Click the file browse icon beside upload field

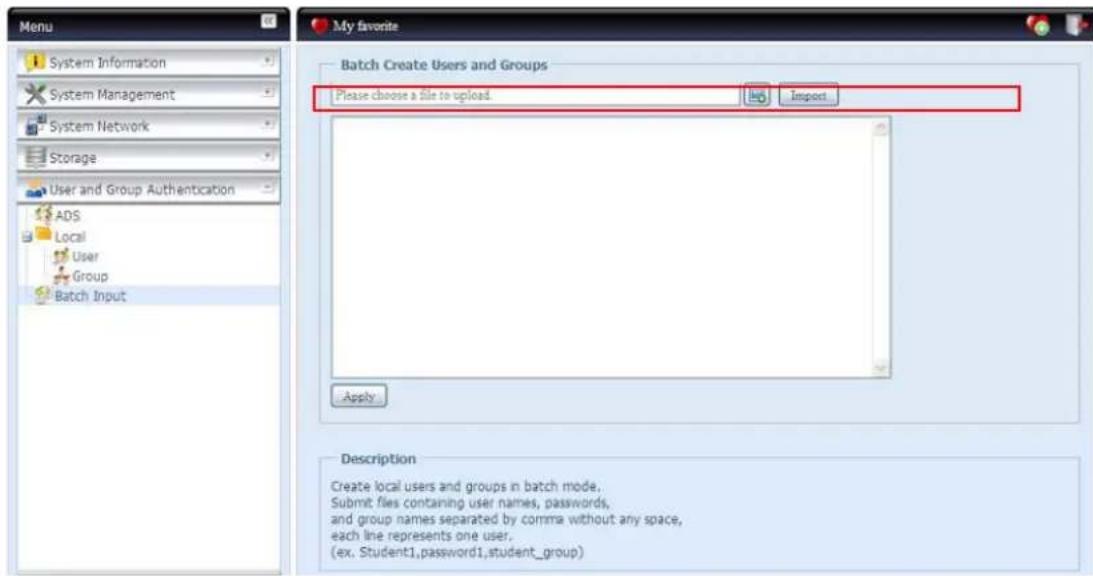757,96
